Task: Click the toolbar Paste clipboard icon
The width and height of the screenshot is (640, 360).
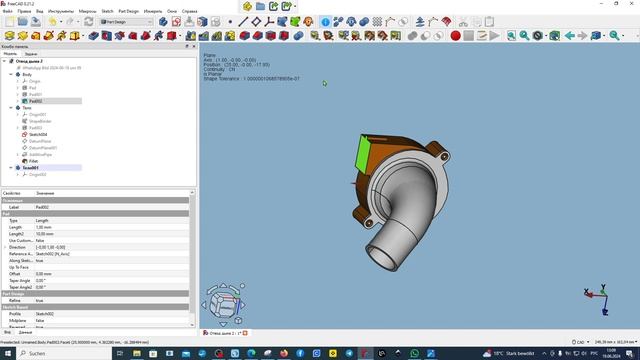Action: [x=489, y=22]
